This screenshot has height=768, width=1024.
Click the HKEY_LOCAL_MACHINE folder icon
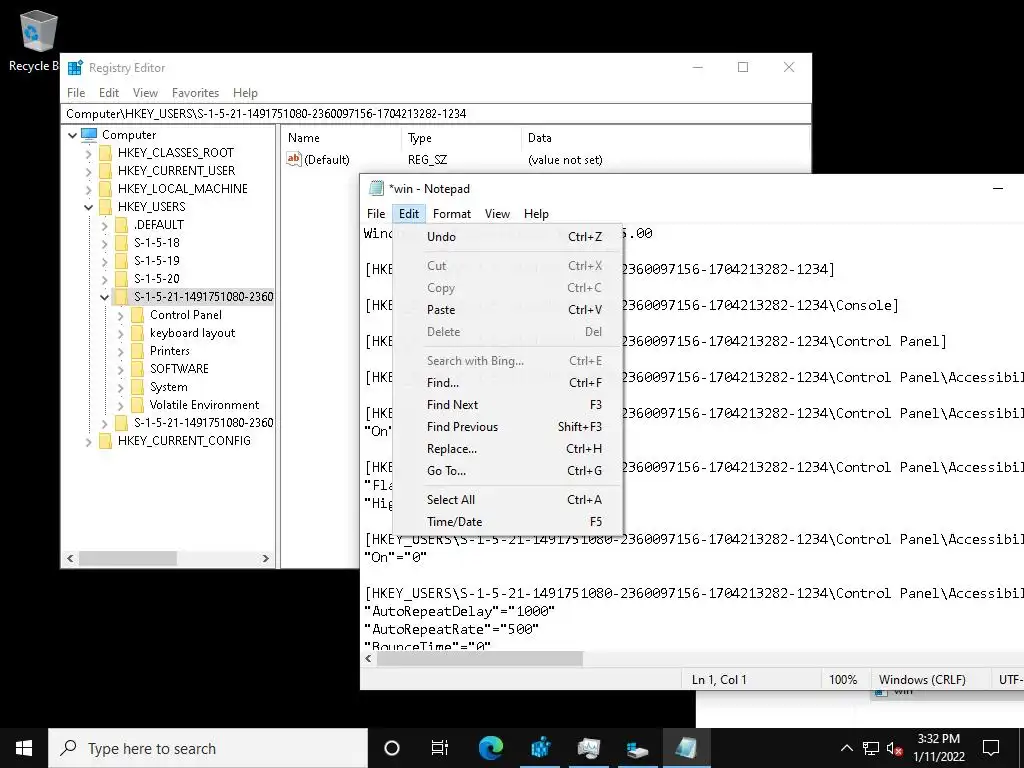click(105, 189)
